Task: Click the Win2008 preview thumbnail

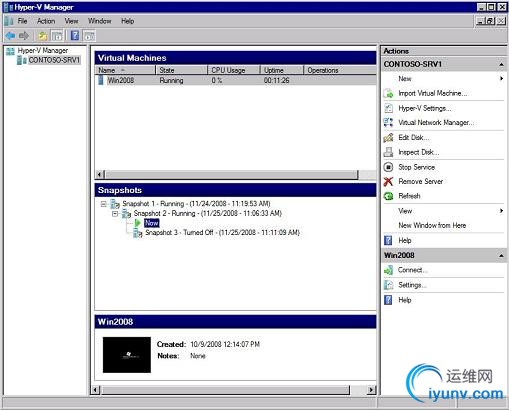Action: point(127,355)
